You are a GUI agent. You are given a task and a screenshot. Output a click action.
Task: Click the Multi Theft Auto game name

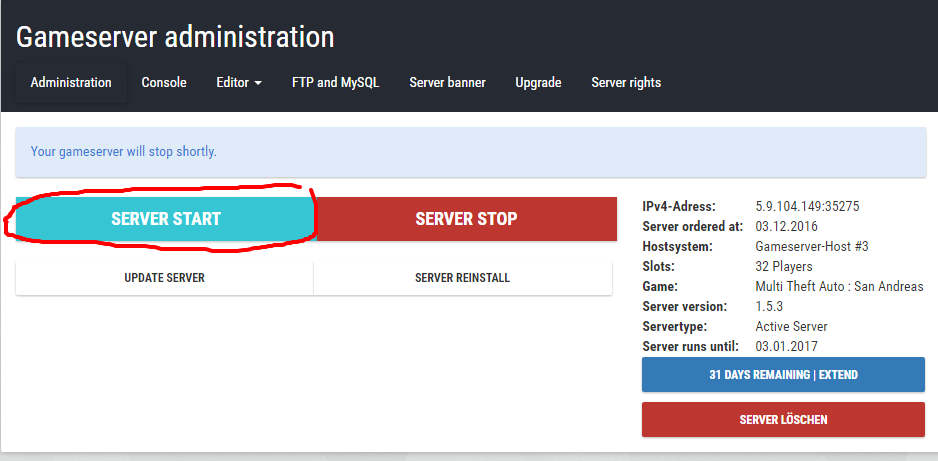[839, 287]
